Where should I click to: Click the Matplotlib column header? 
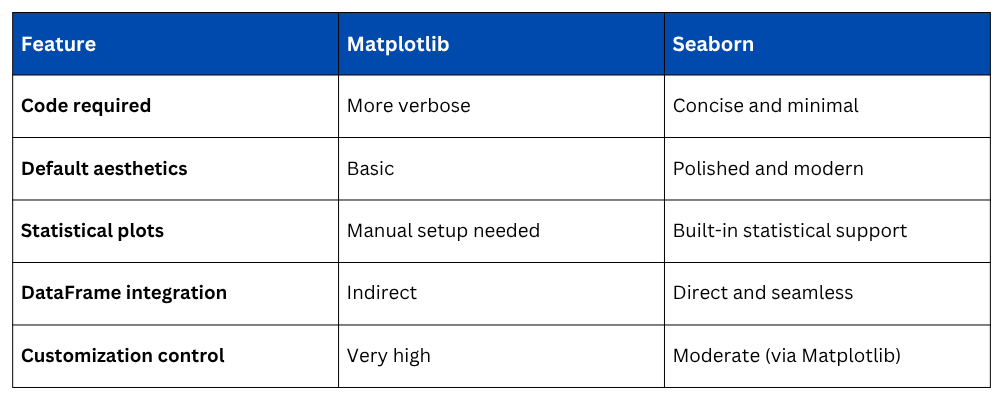(397, 44)
